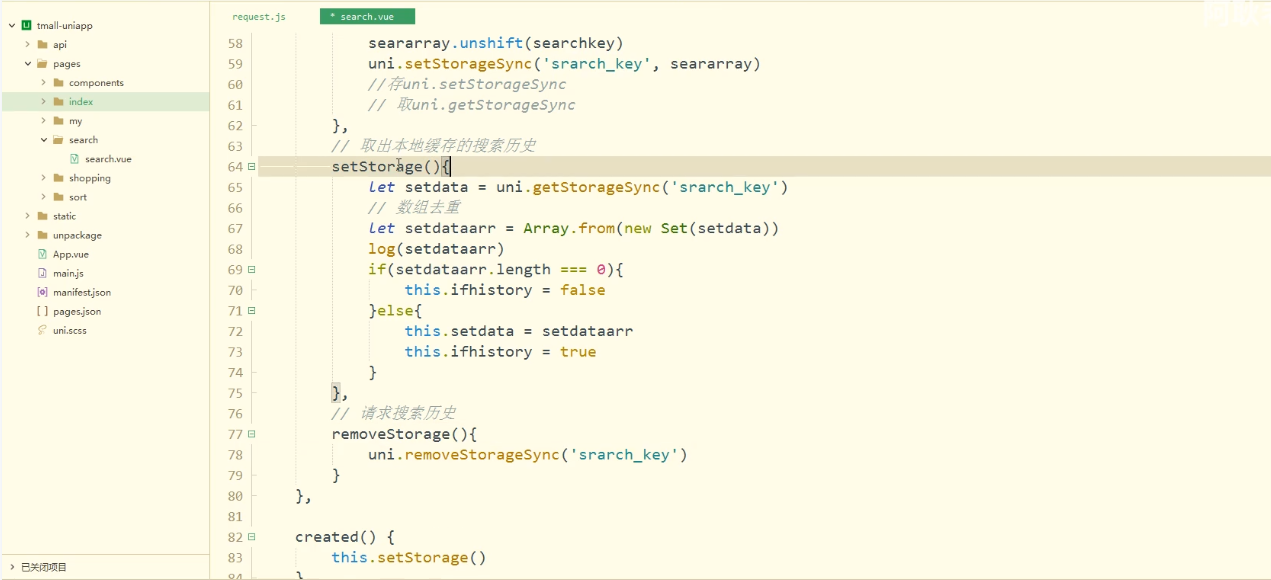The width and height of the screenshot is (1271, 580).
Task: Open search.vue in the project tree
Action: point(108,159)
